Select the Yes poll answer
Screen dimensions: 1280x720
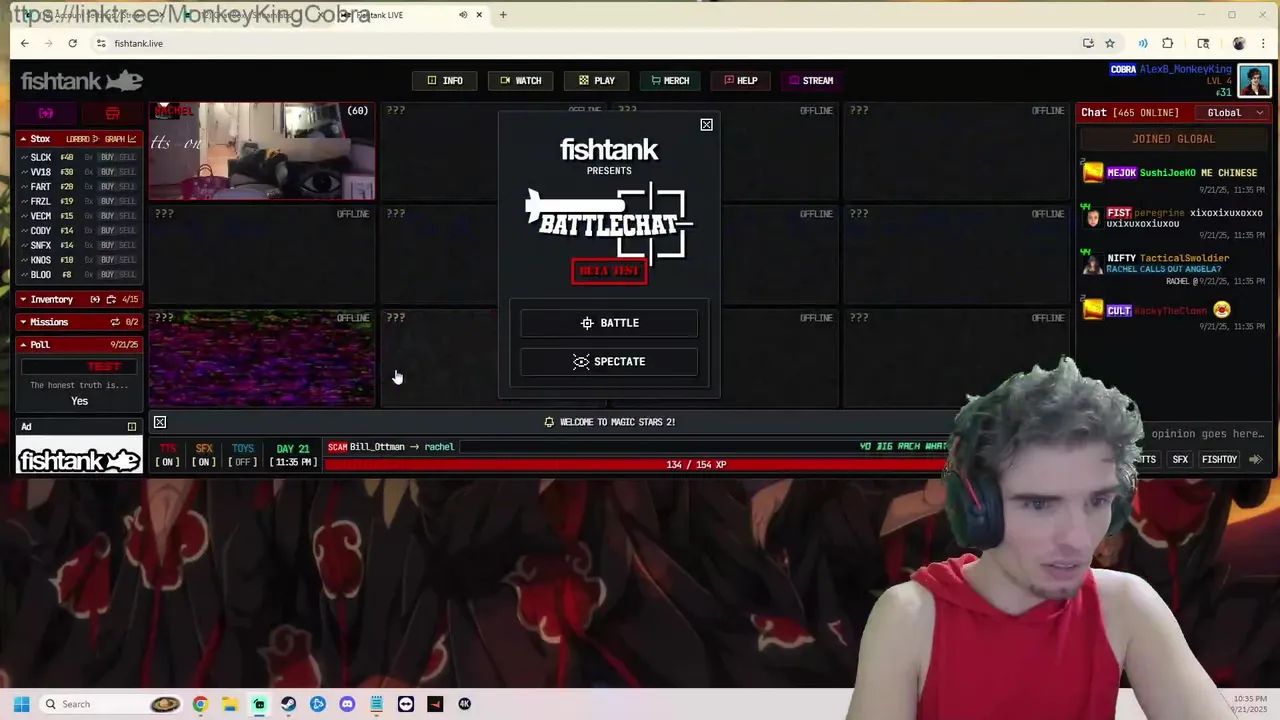click(x=80, y=401)
